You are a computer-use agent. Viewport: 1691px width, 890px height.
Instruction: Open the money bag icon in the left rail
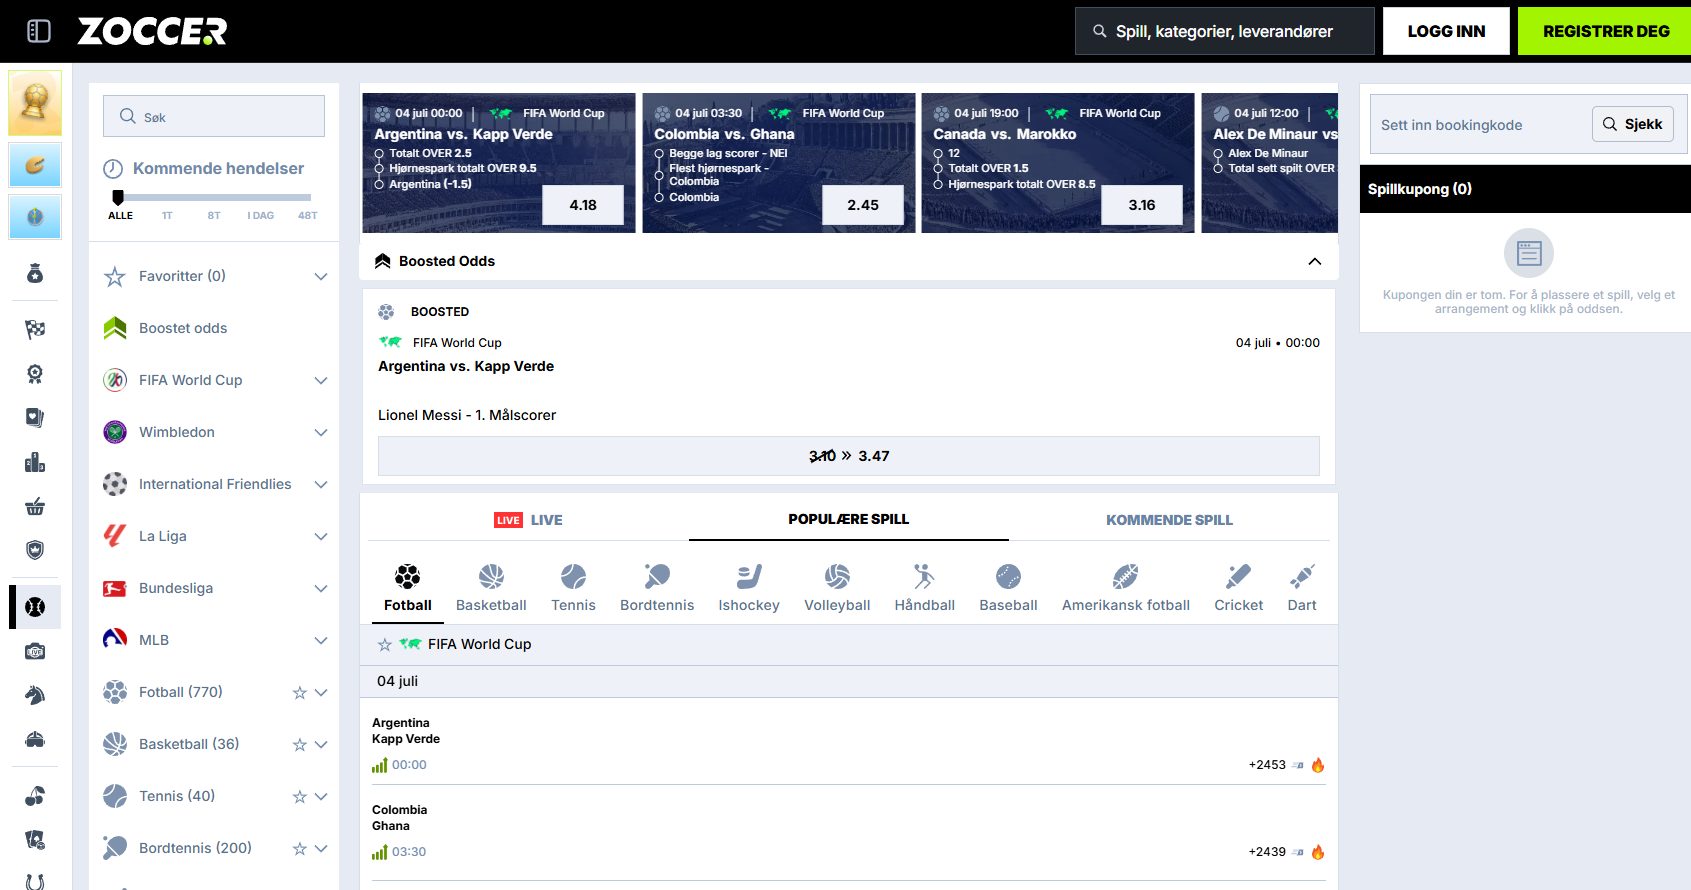(x=35, y=273)
